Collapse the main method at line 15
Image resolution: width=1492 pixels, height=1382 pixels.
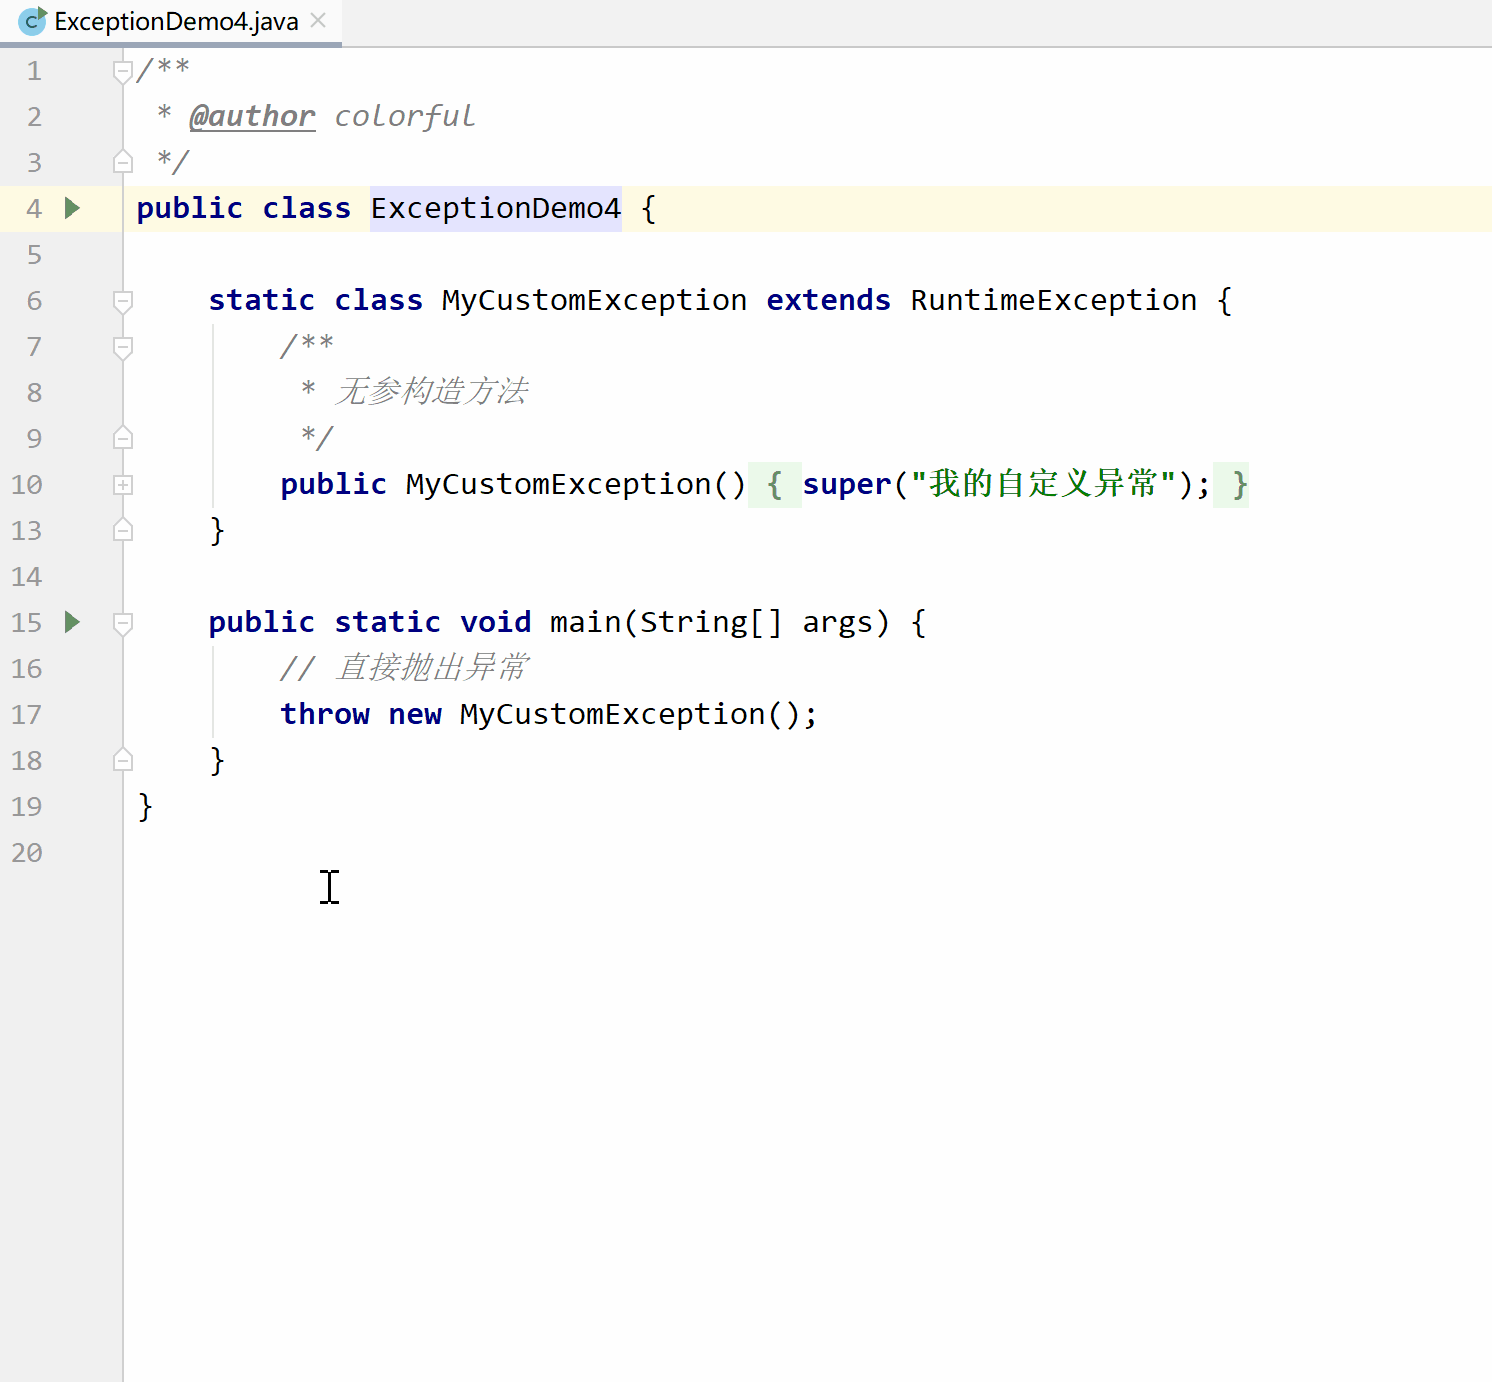123,623
